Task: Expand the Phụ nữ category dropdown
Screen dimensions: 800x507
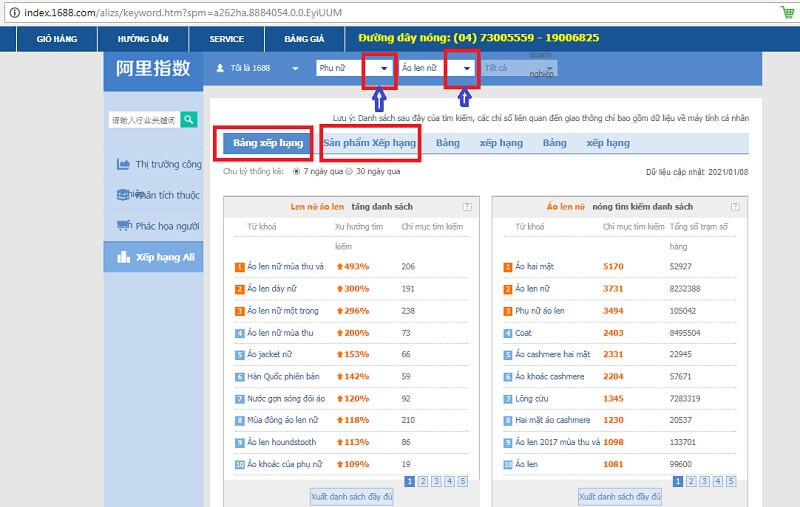Action: click(384, 68)
